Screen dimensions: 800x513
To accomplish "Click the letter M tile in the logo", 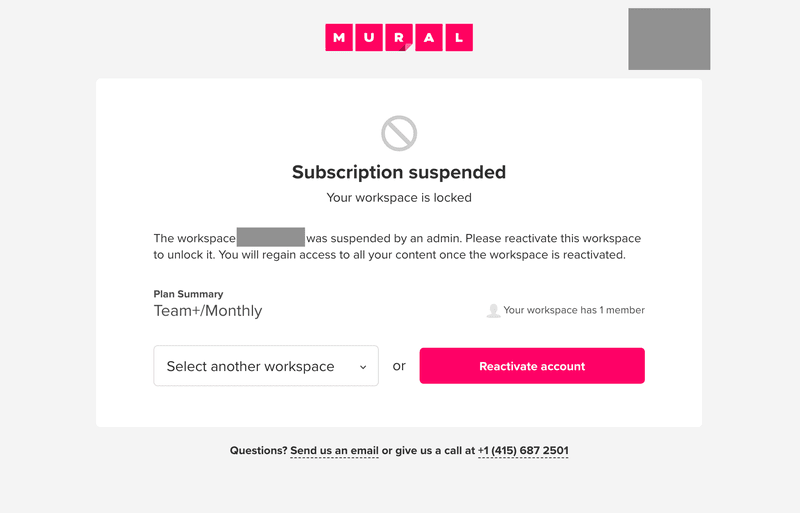I will click(x=339, y=38).
